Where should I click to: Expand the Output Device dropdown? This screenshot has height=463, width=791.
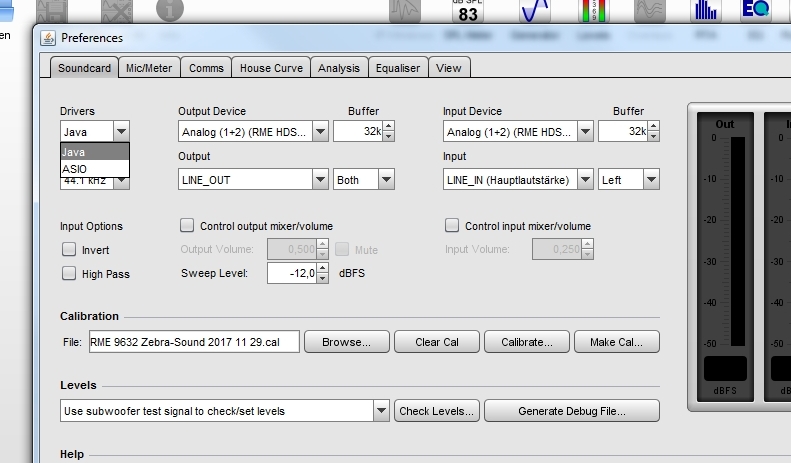[320, 131]
